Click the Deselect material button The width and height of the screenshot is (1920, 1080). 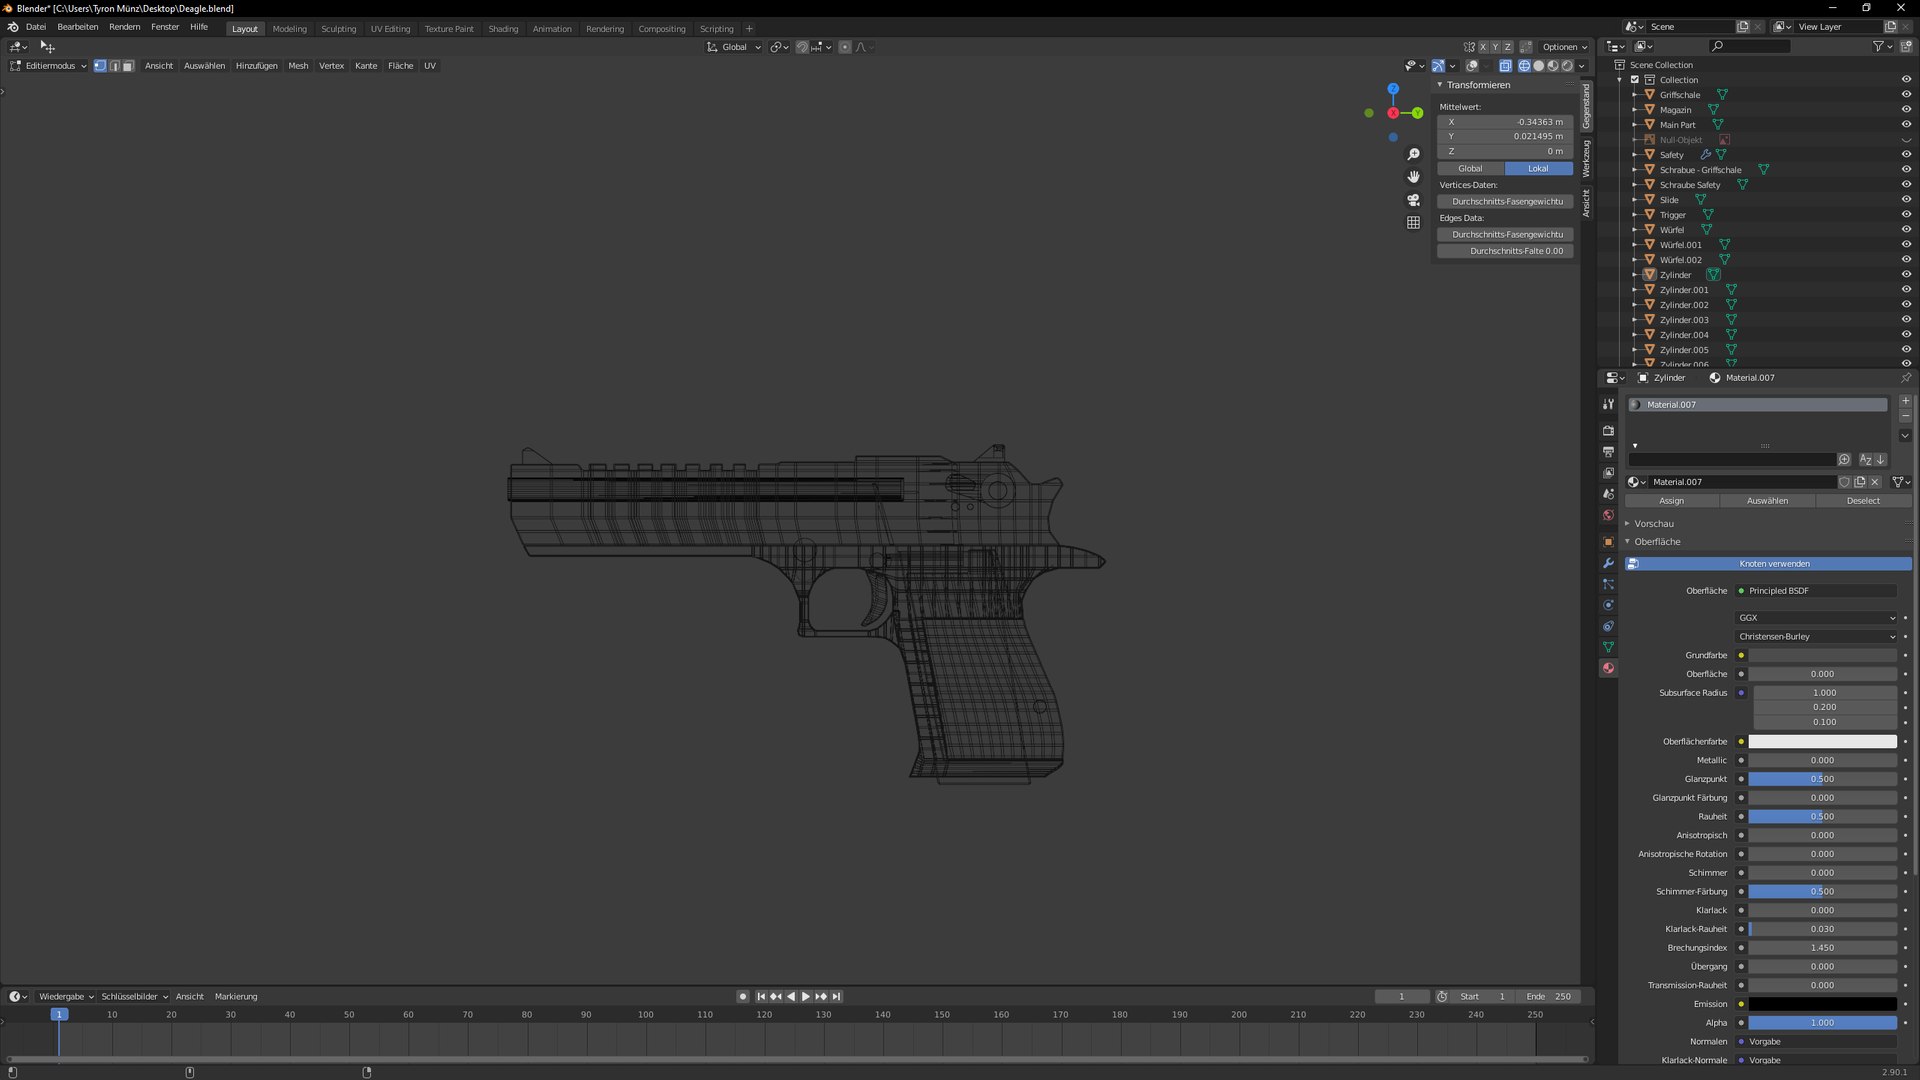pyautogui.click(x=1863, y=501)
